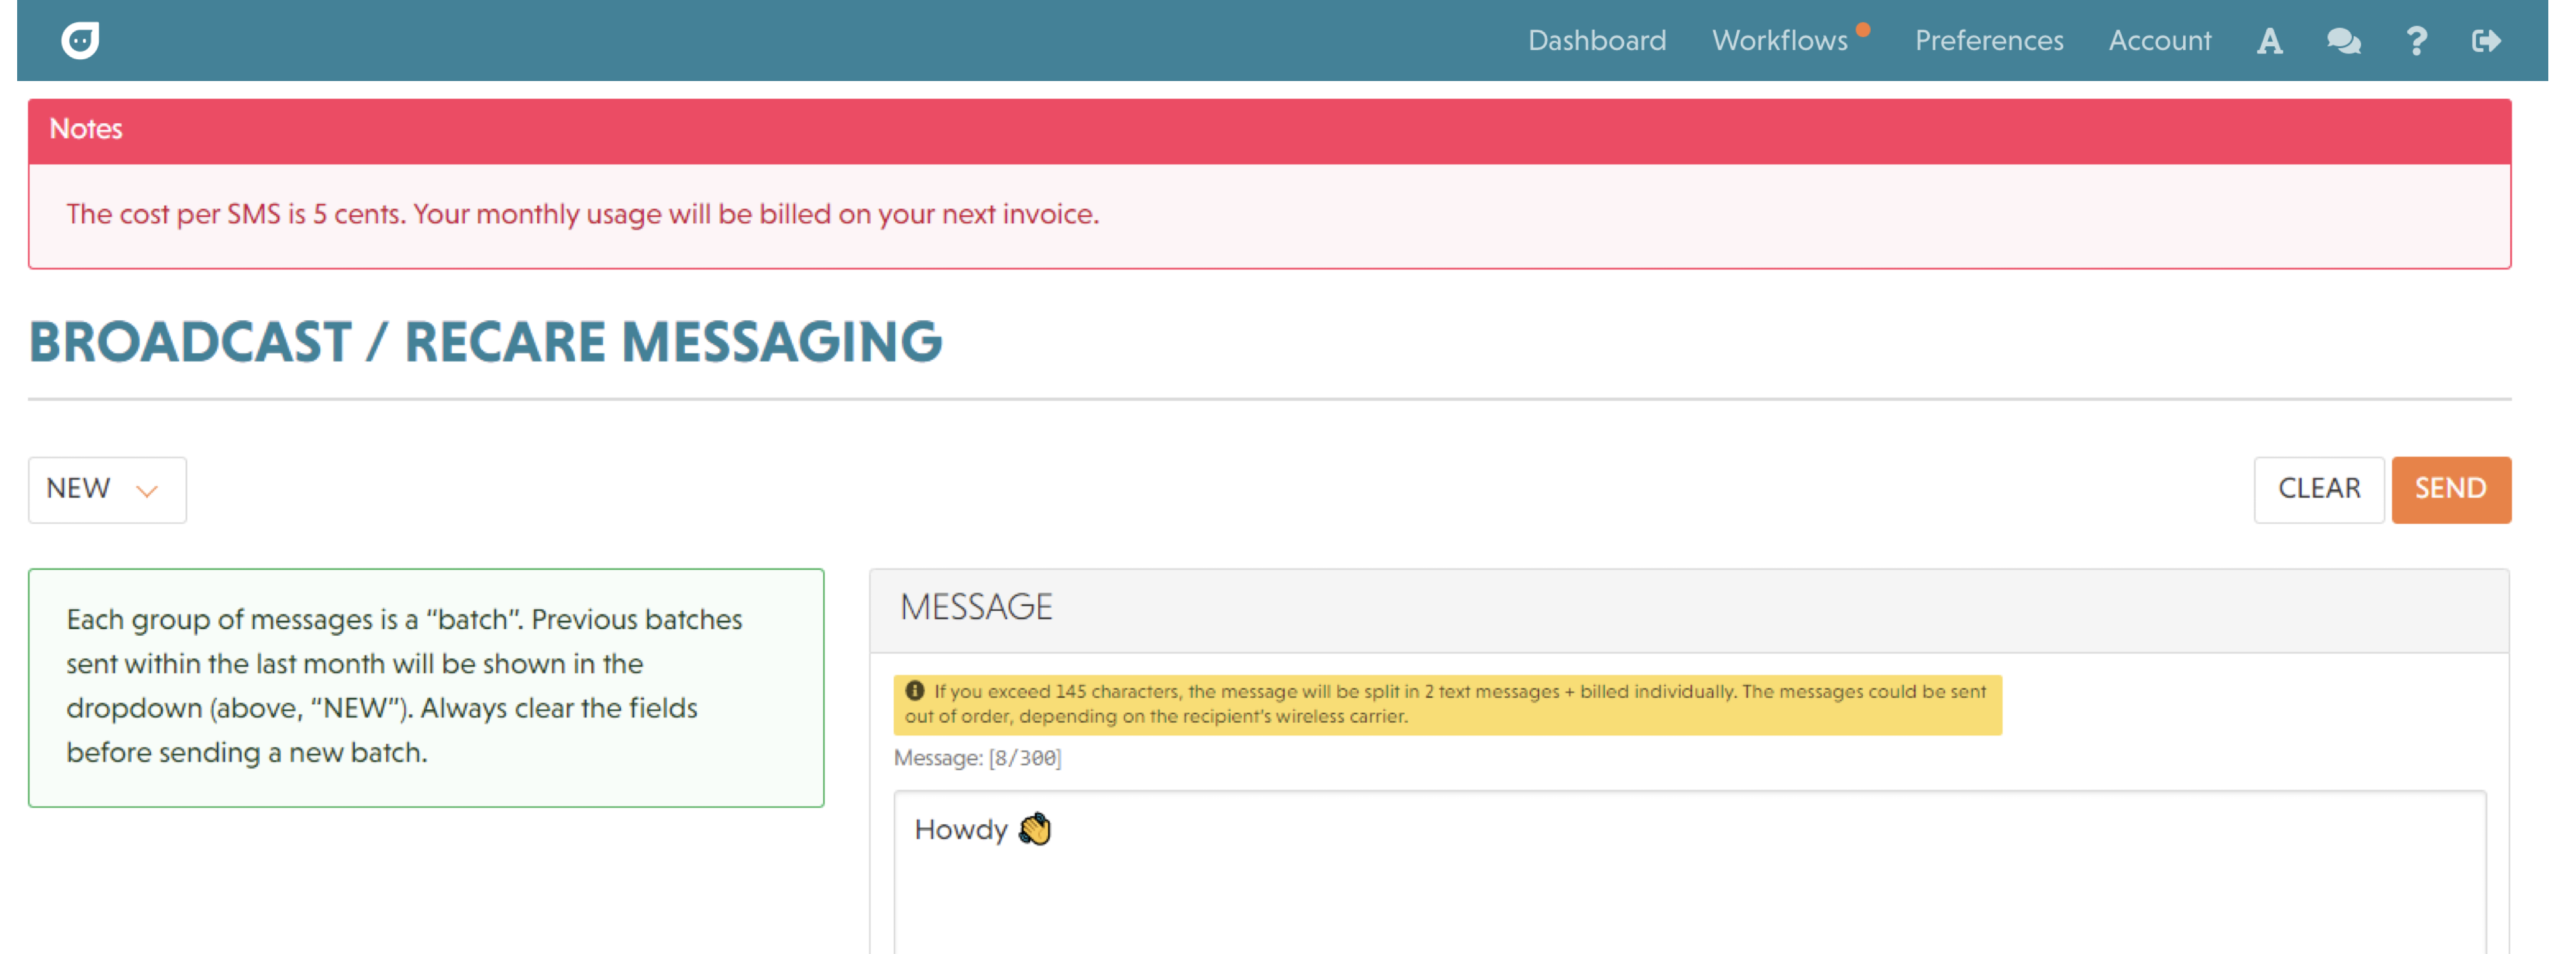
Task: Click the MESSAGE panel title
Action: (x=976, y=607)
